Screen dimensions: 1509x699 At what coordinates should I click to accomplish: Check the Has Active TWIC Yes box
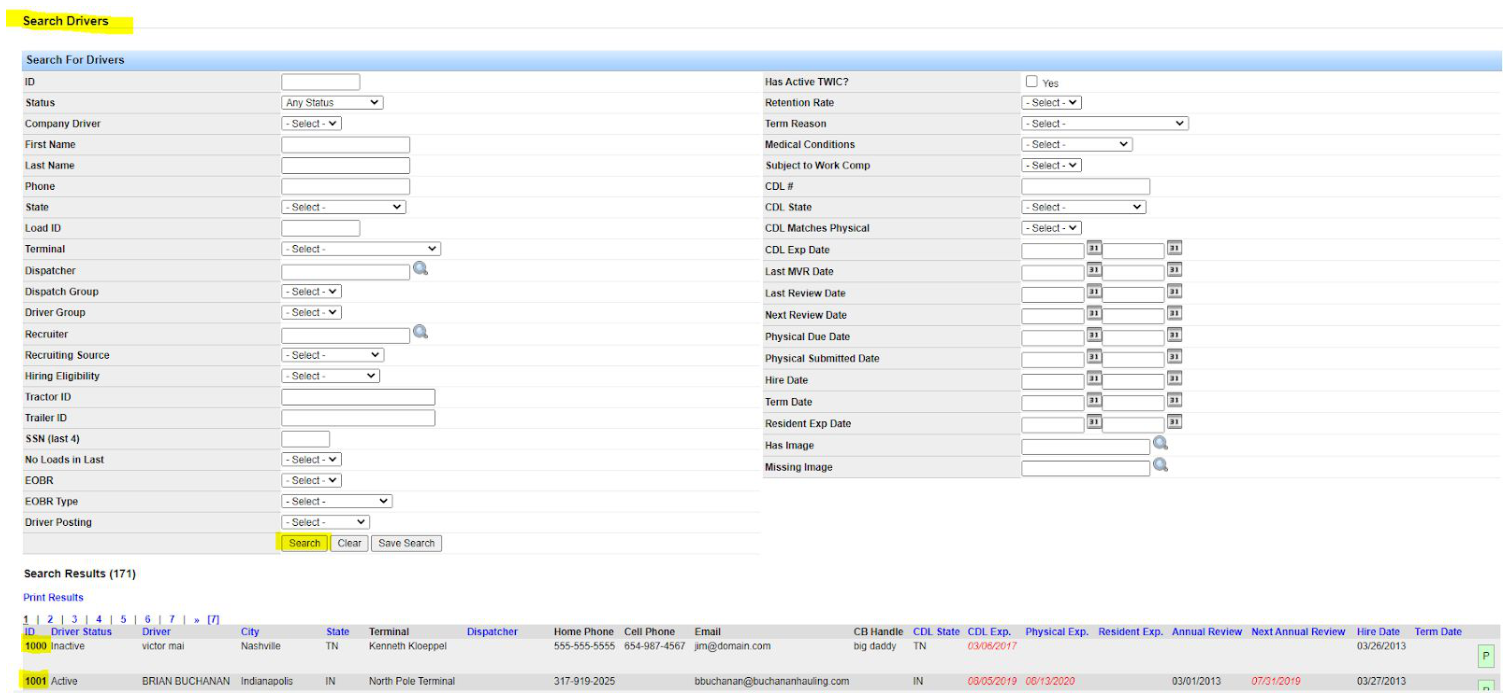(x=1031, y=81)
